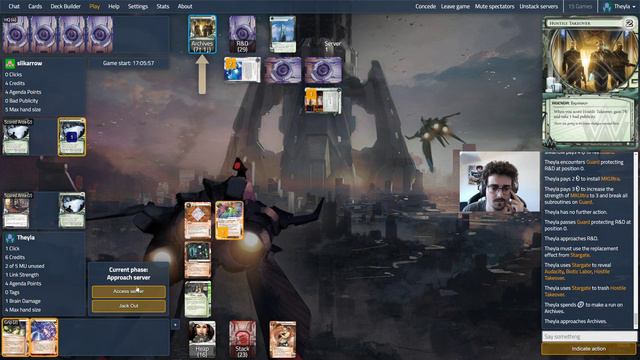Click Leave game
Image resolution: width=640 pixels, height=360 pixels.
pos(455,6)
